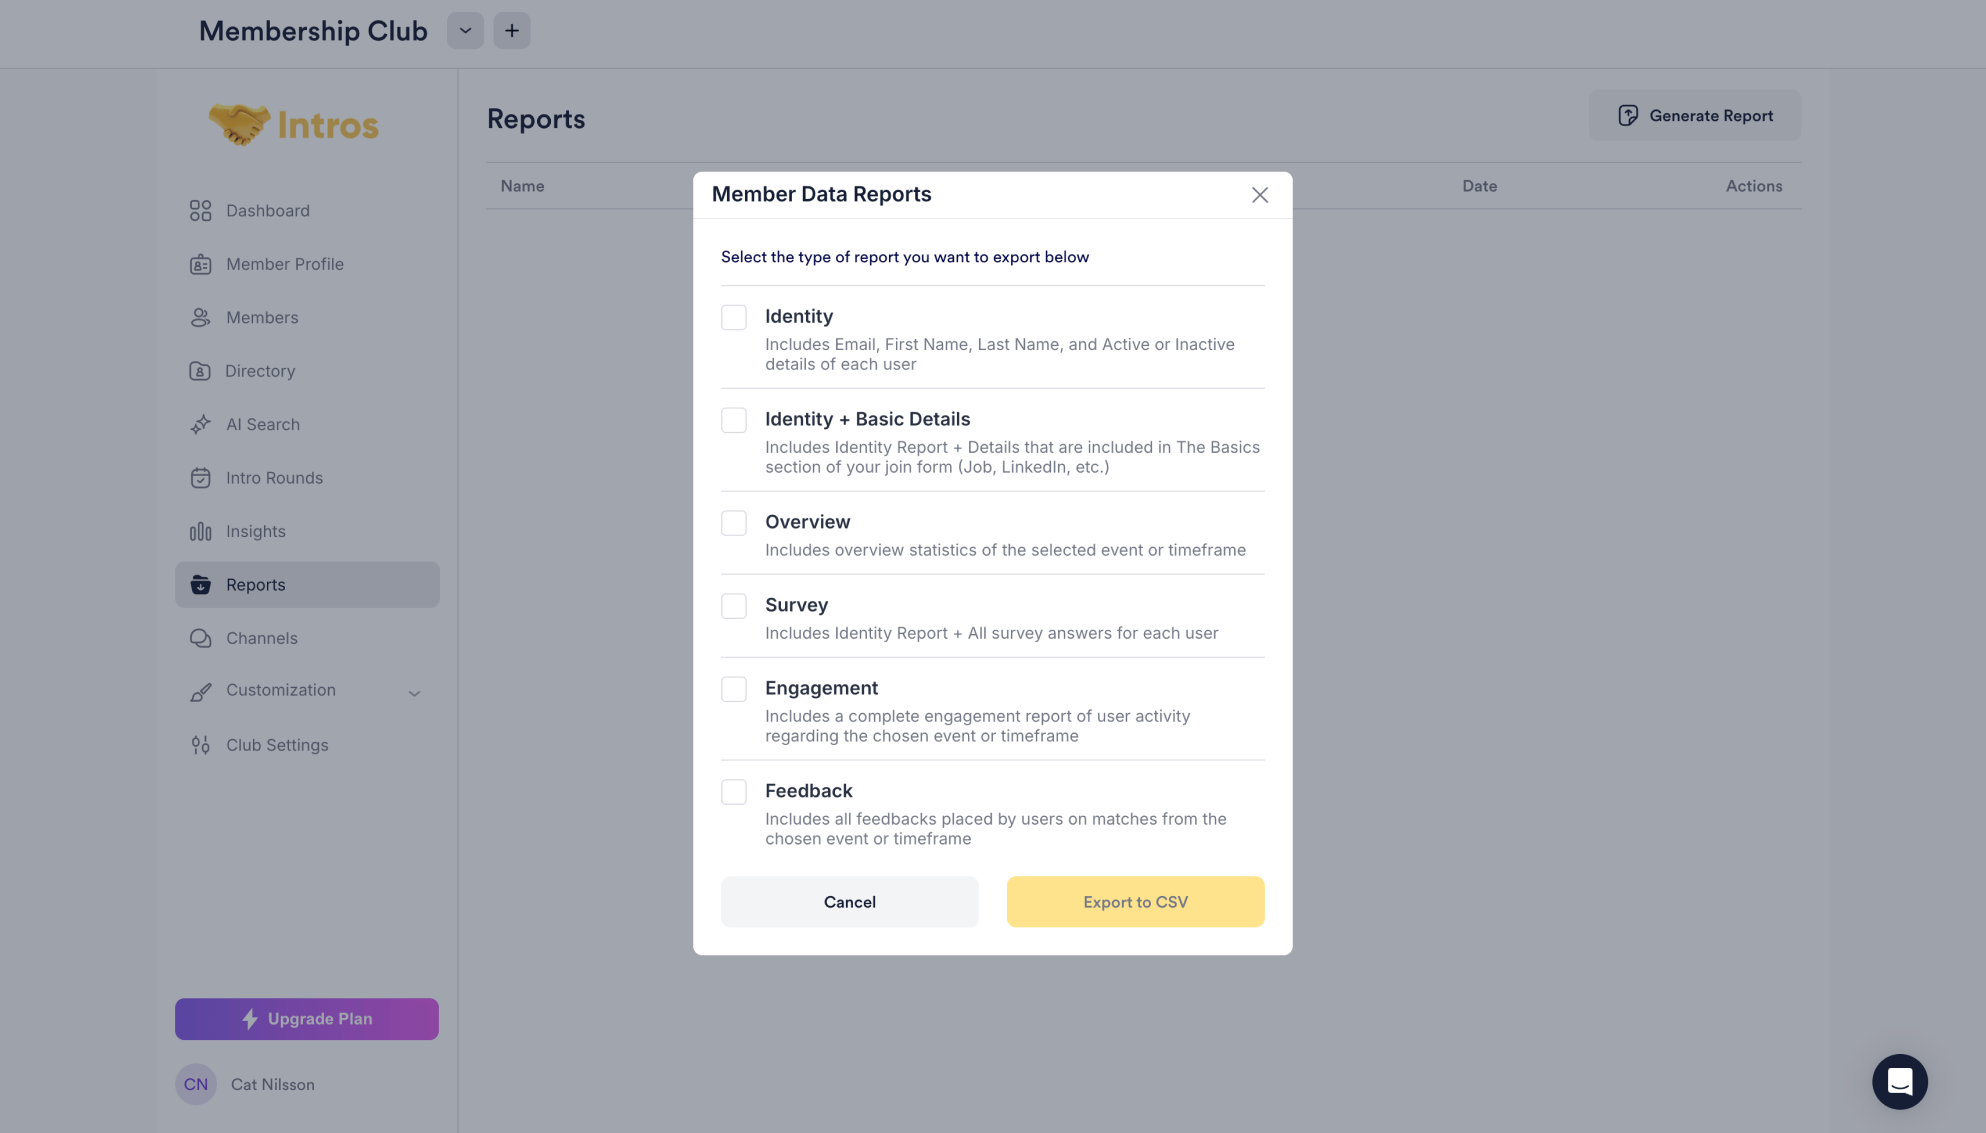This screenshot has height=1133, width=1986.
Task: Enable the Survey report checkbox
Action: coord(734,606)
